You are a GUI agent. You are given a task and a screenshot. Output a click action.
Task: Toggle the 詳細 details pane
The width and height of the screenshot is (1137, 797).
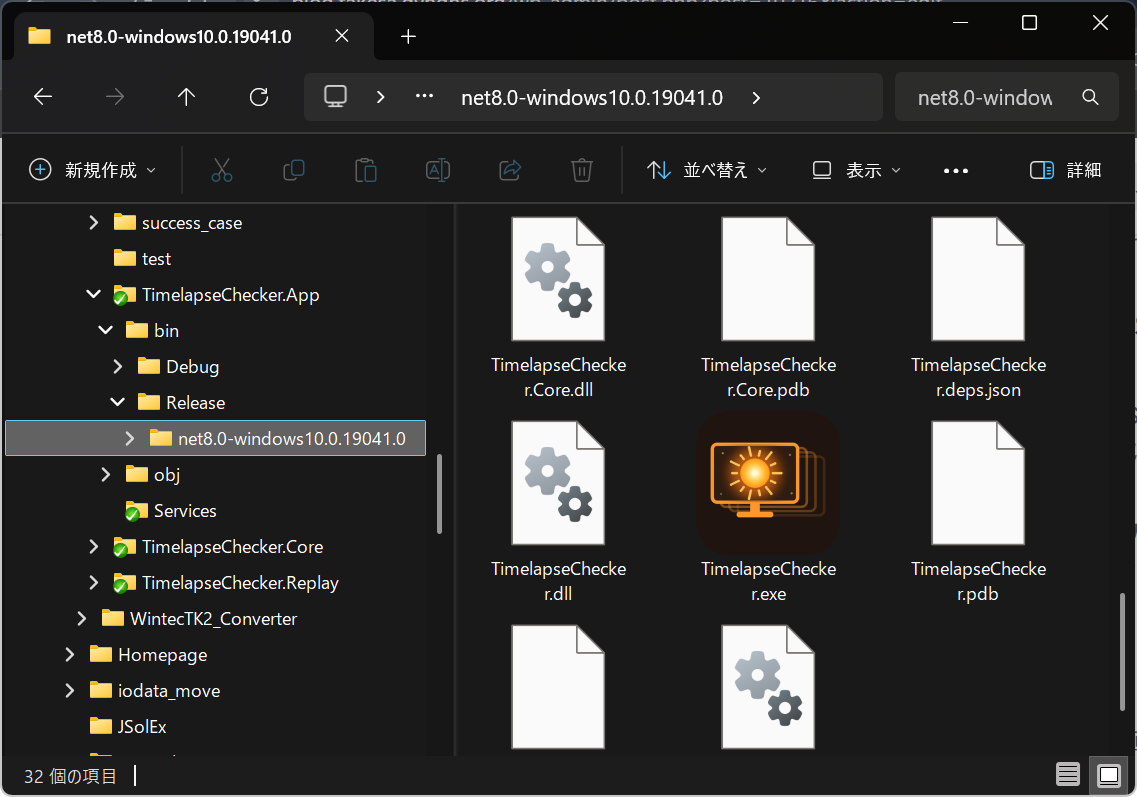point(1066,170)
